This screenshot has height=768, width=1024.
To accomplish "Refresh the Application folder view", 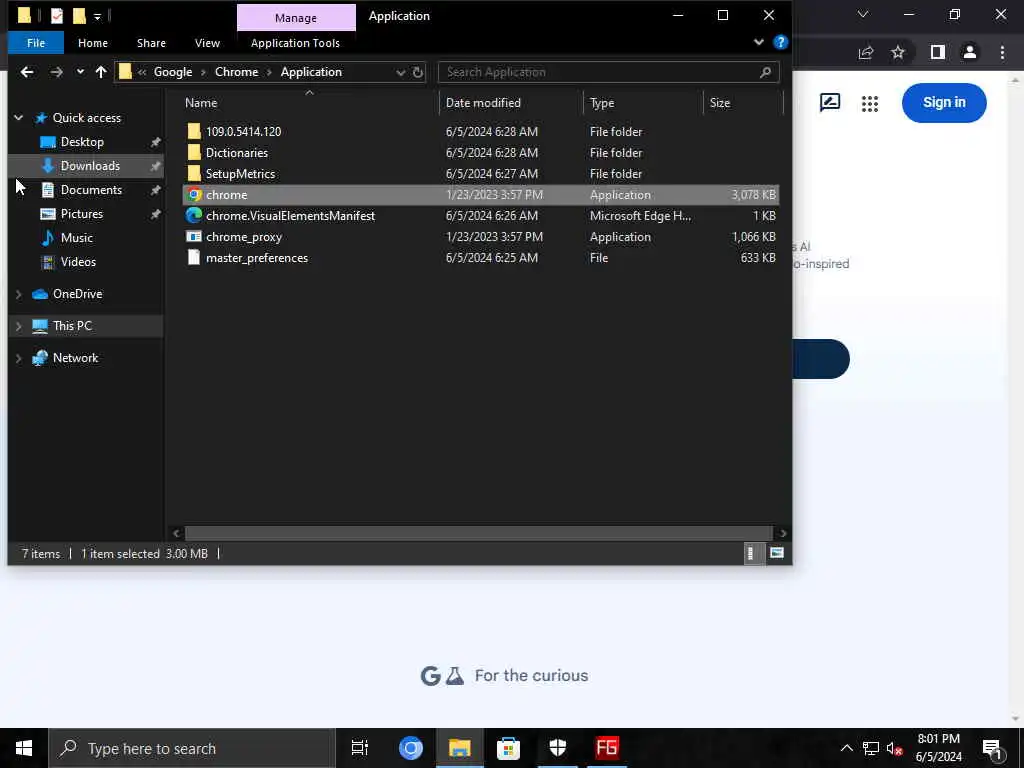I will click(418, 72).
